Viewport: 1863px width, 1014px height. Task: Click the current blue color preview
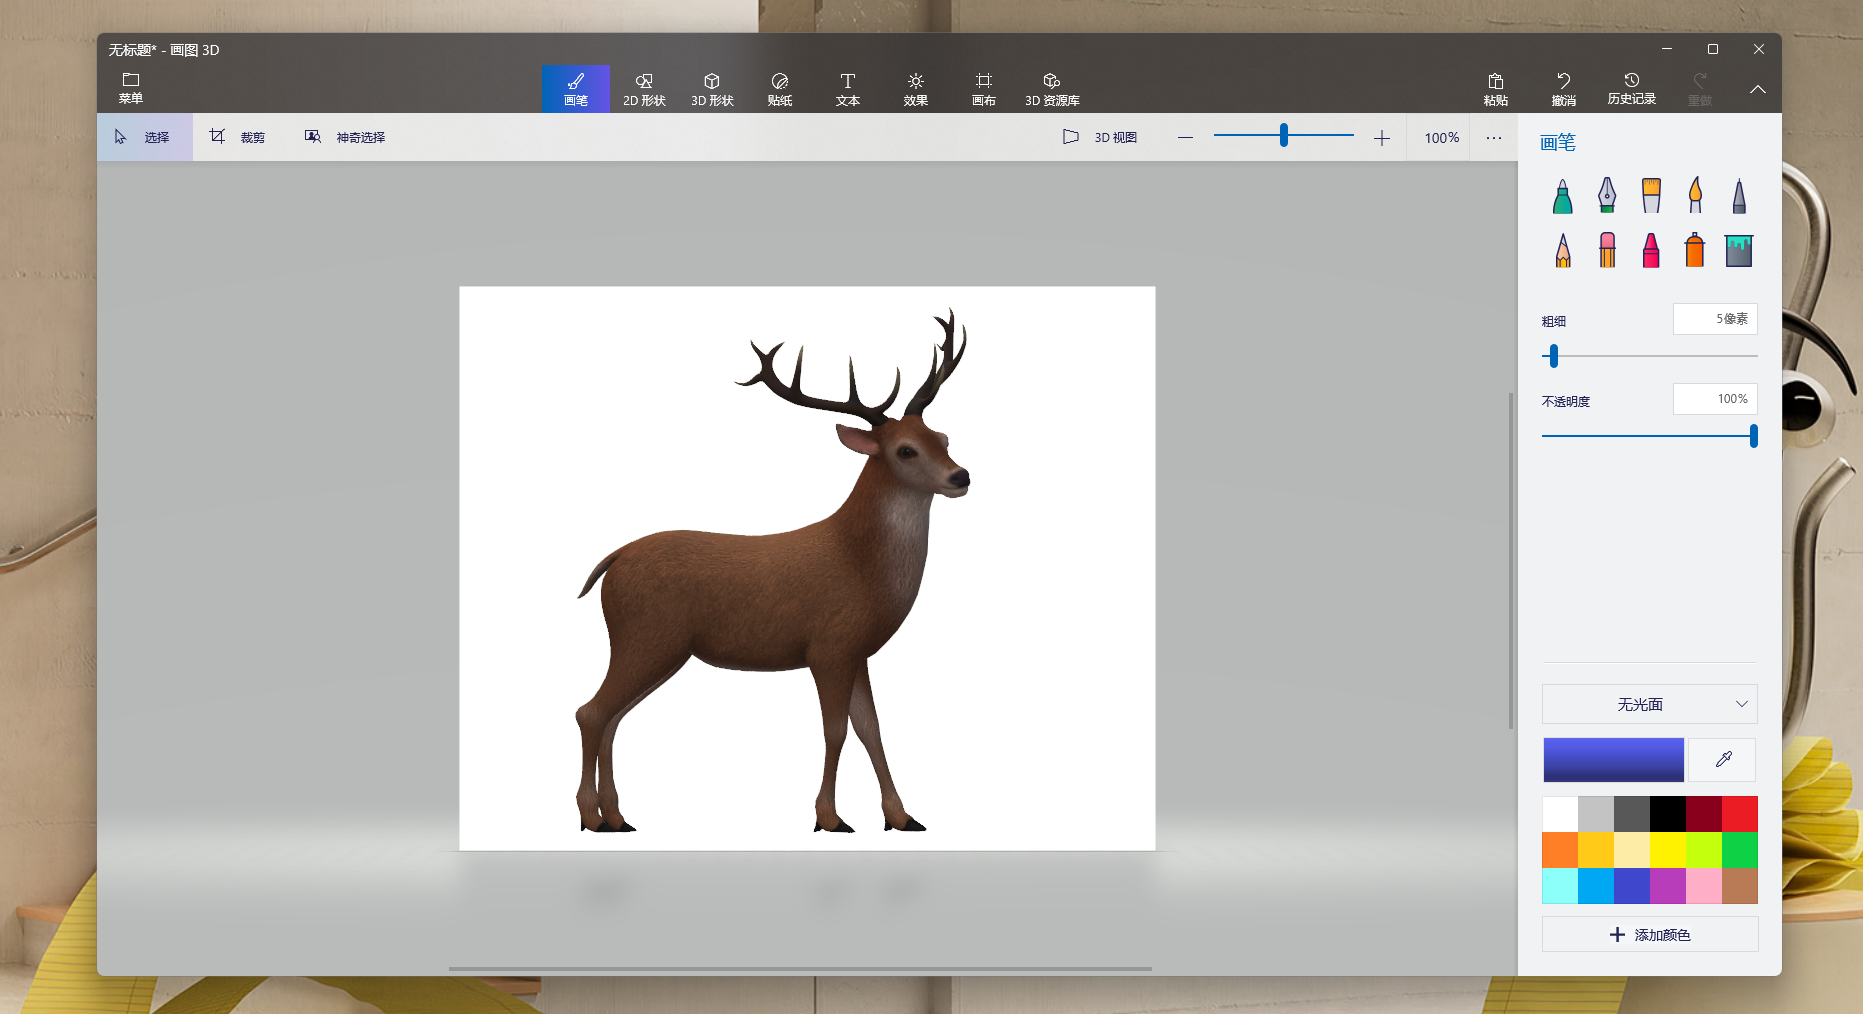pos(1613,760)
